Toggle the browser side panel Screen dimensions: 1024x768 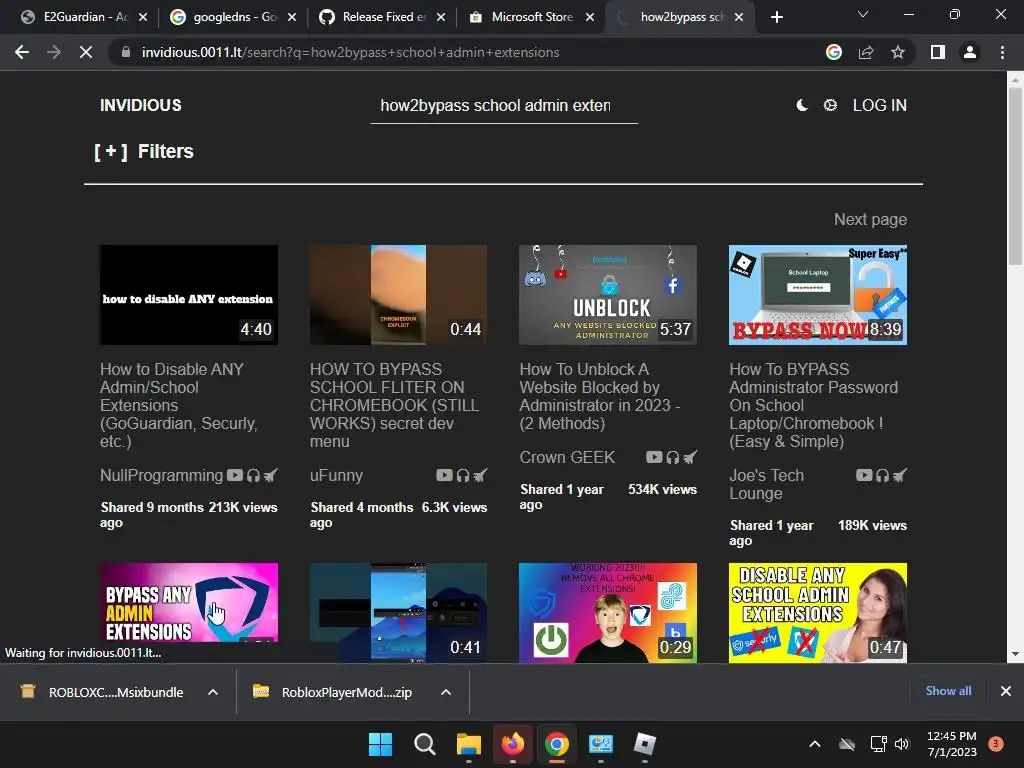pyautogui.click(x=938, y=52)
